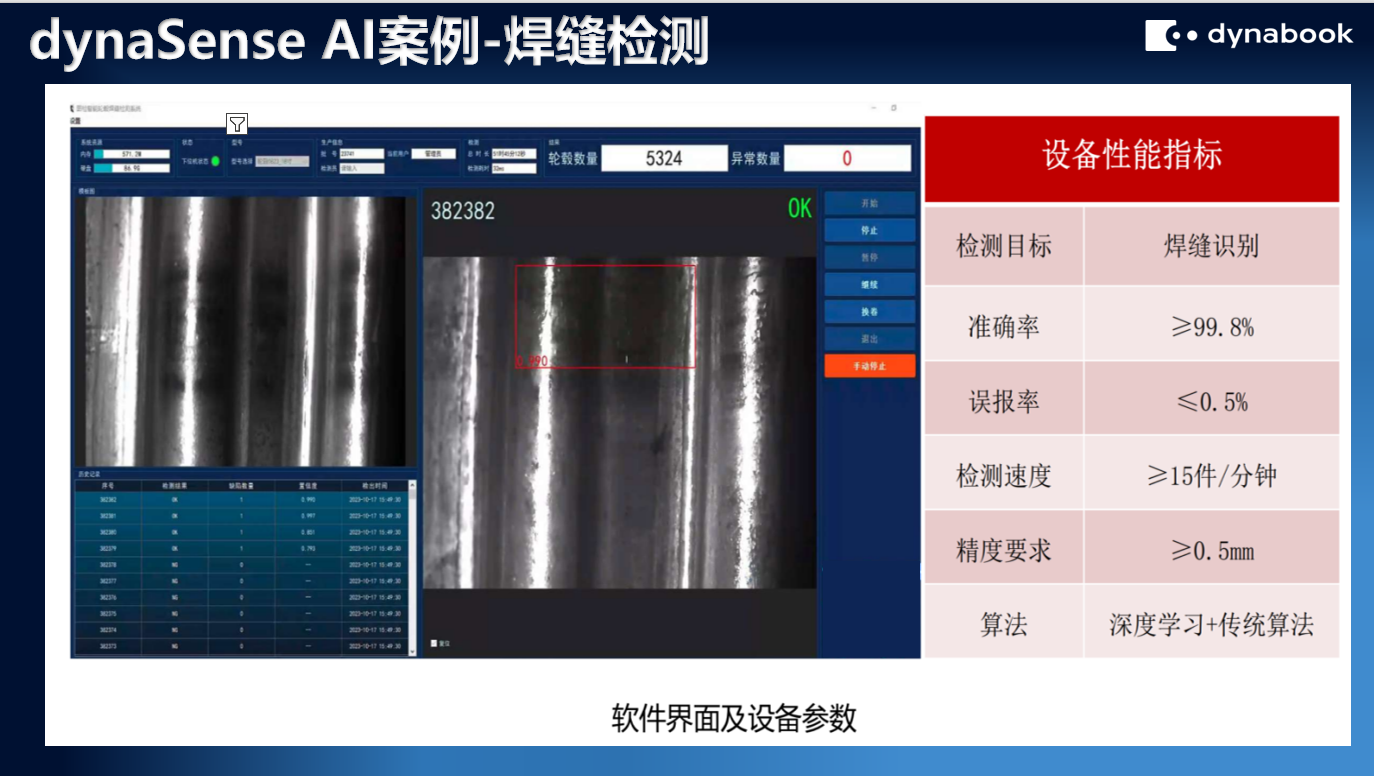Viewport: 1374px width, 776px height.
Task: Click the history table scrollbar thumb
Action: tap(412, 494)
